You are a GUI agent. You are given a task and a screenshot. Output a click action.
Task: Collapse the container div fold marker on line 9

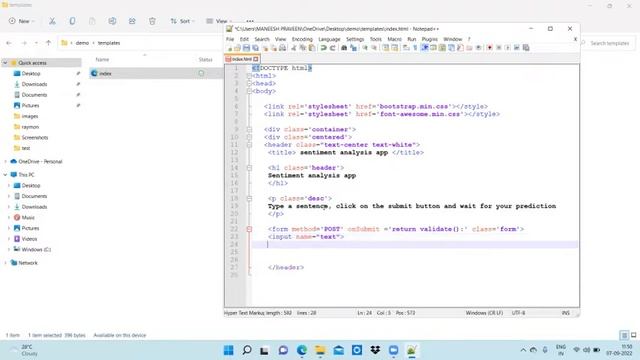[x=249, y=129]
